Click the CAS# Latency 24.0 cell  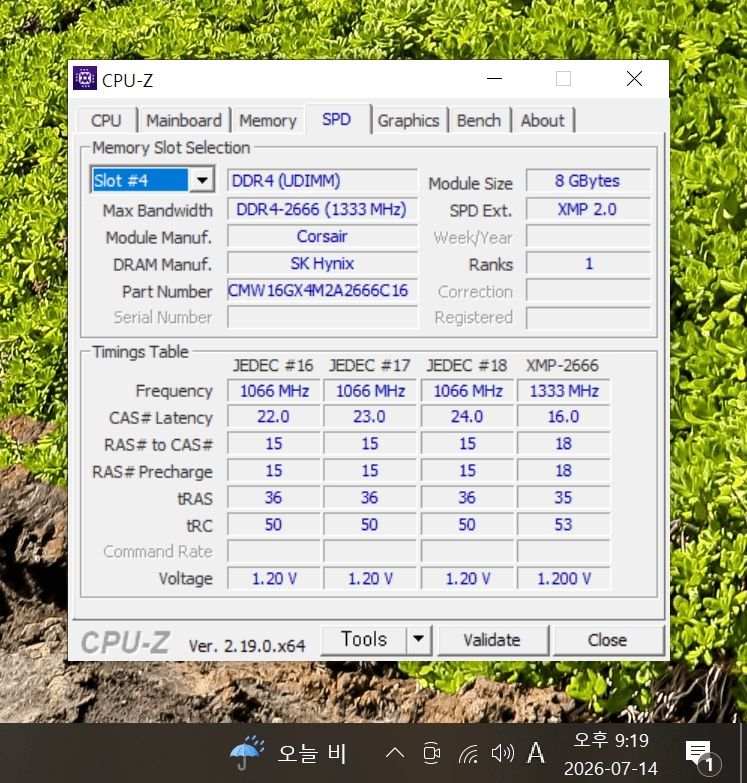(467, 416)
